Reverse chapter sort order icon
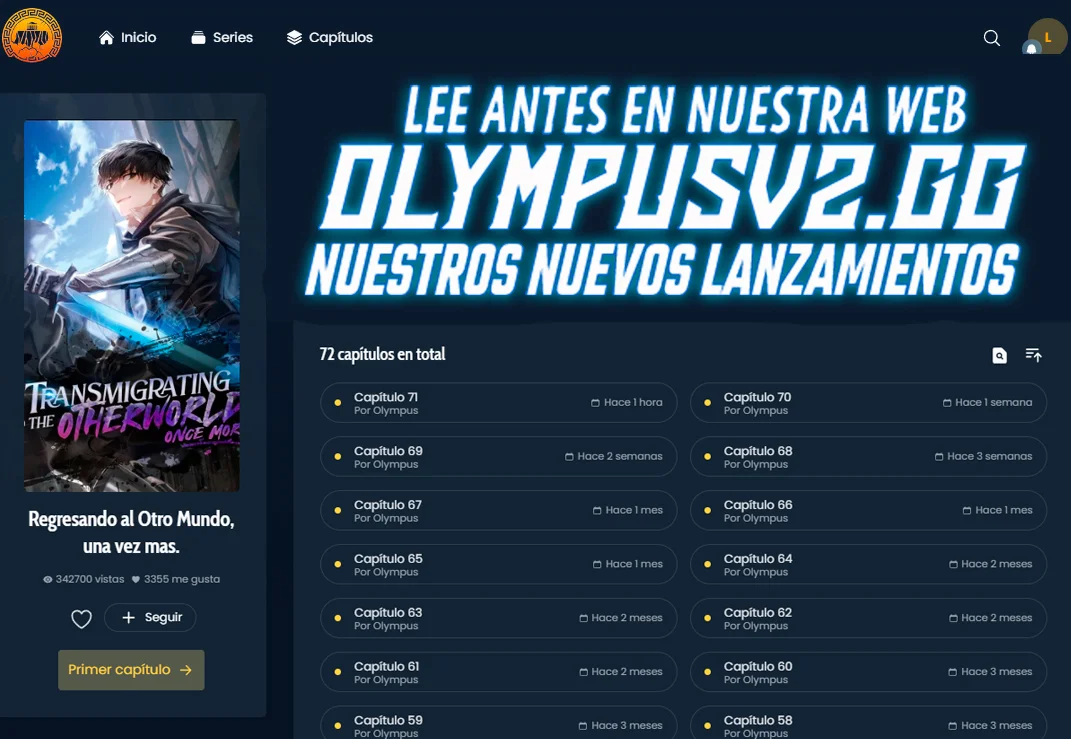The height and width of the screenshot is (739, 1071). (1033, 354)
